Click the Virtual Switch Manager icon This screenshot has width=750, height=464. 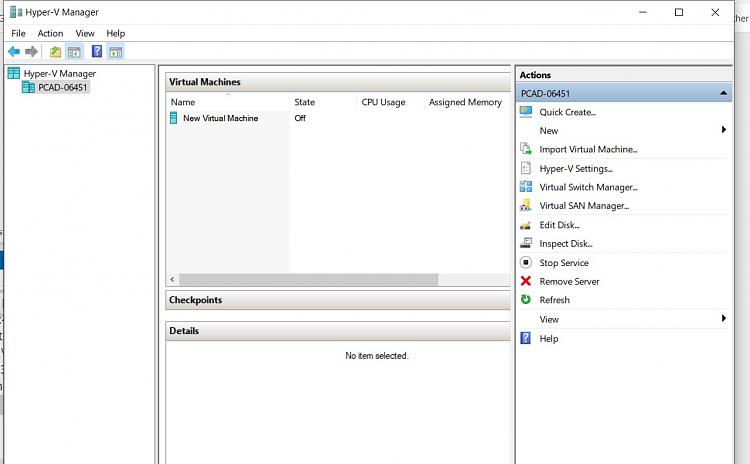pyautogui.click(x=526, y=187)
